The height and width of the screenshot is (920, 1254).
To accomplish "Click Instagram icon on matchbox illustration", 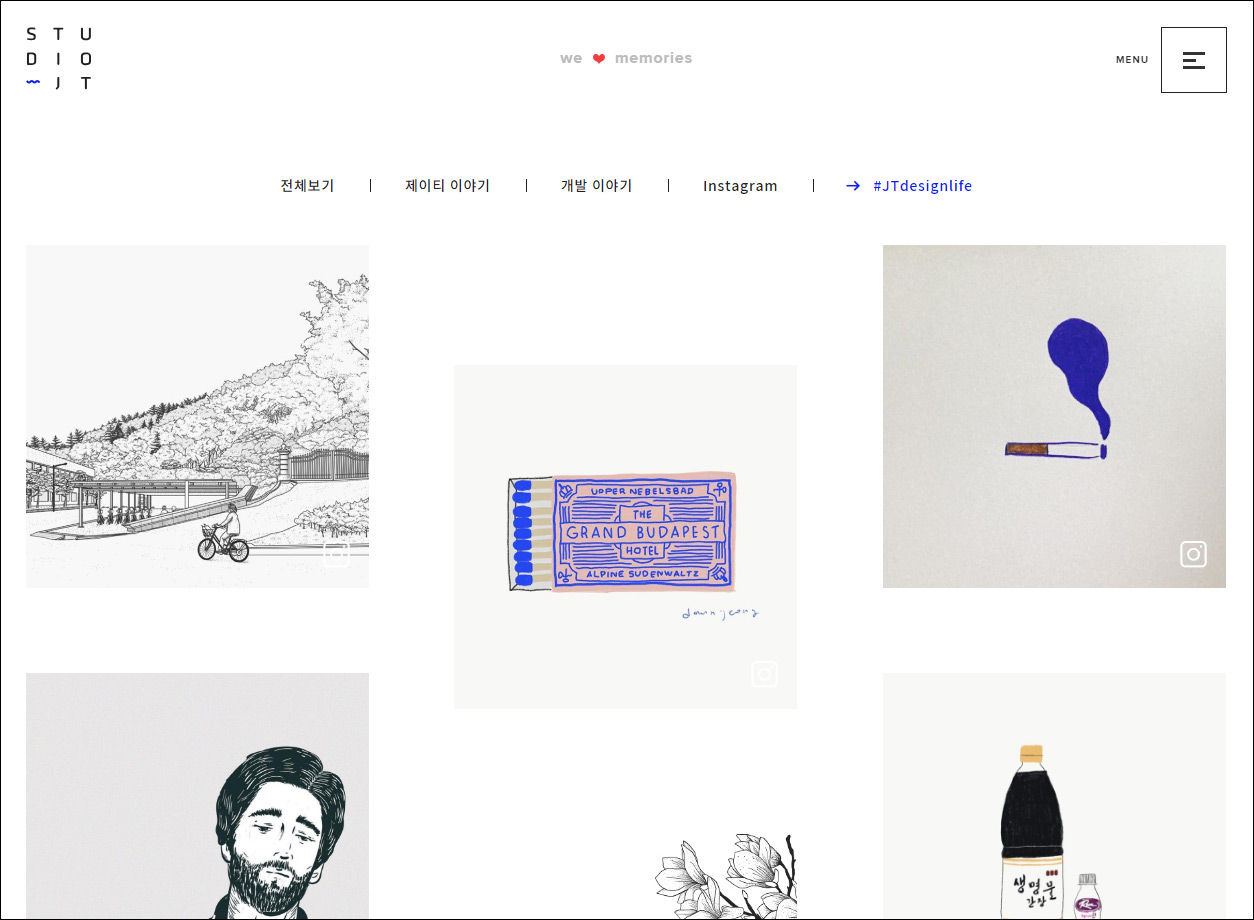I will (764, 675).
